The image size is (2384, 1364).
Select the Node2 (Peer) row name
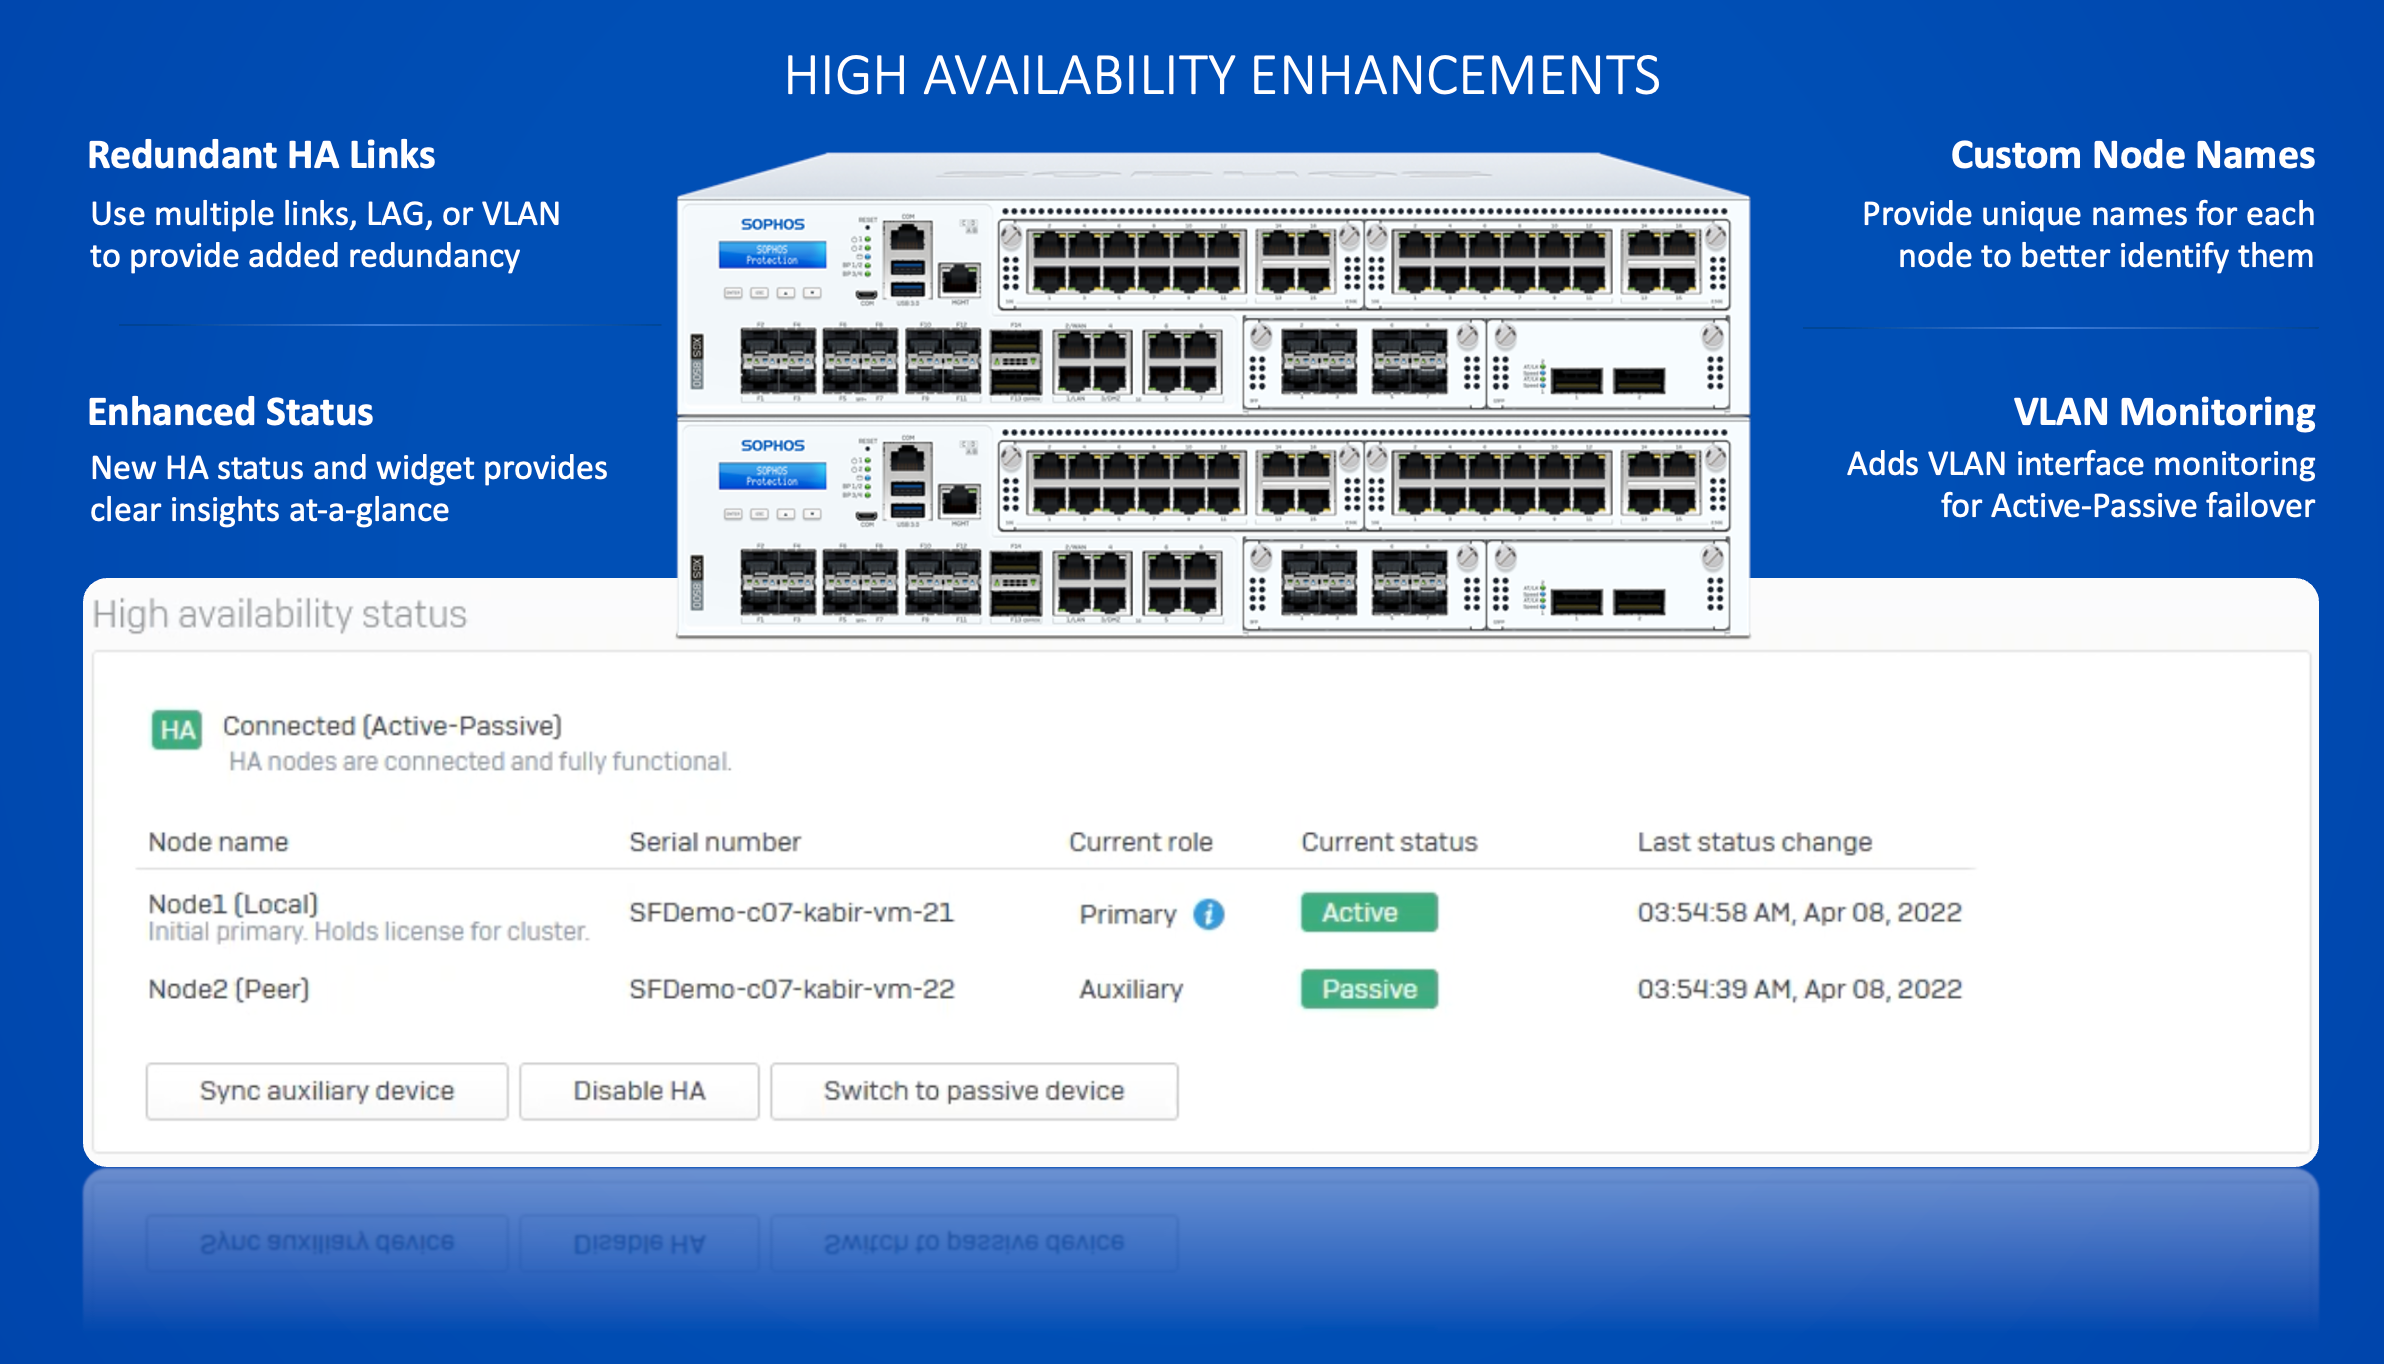pyautogui.click(x=228, y=989)
